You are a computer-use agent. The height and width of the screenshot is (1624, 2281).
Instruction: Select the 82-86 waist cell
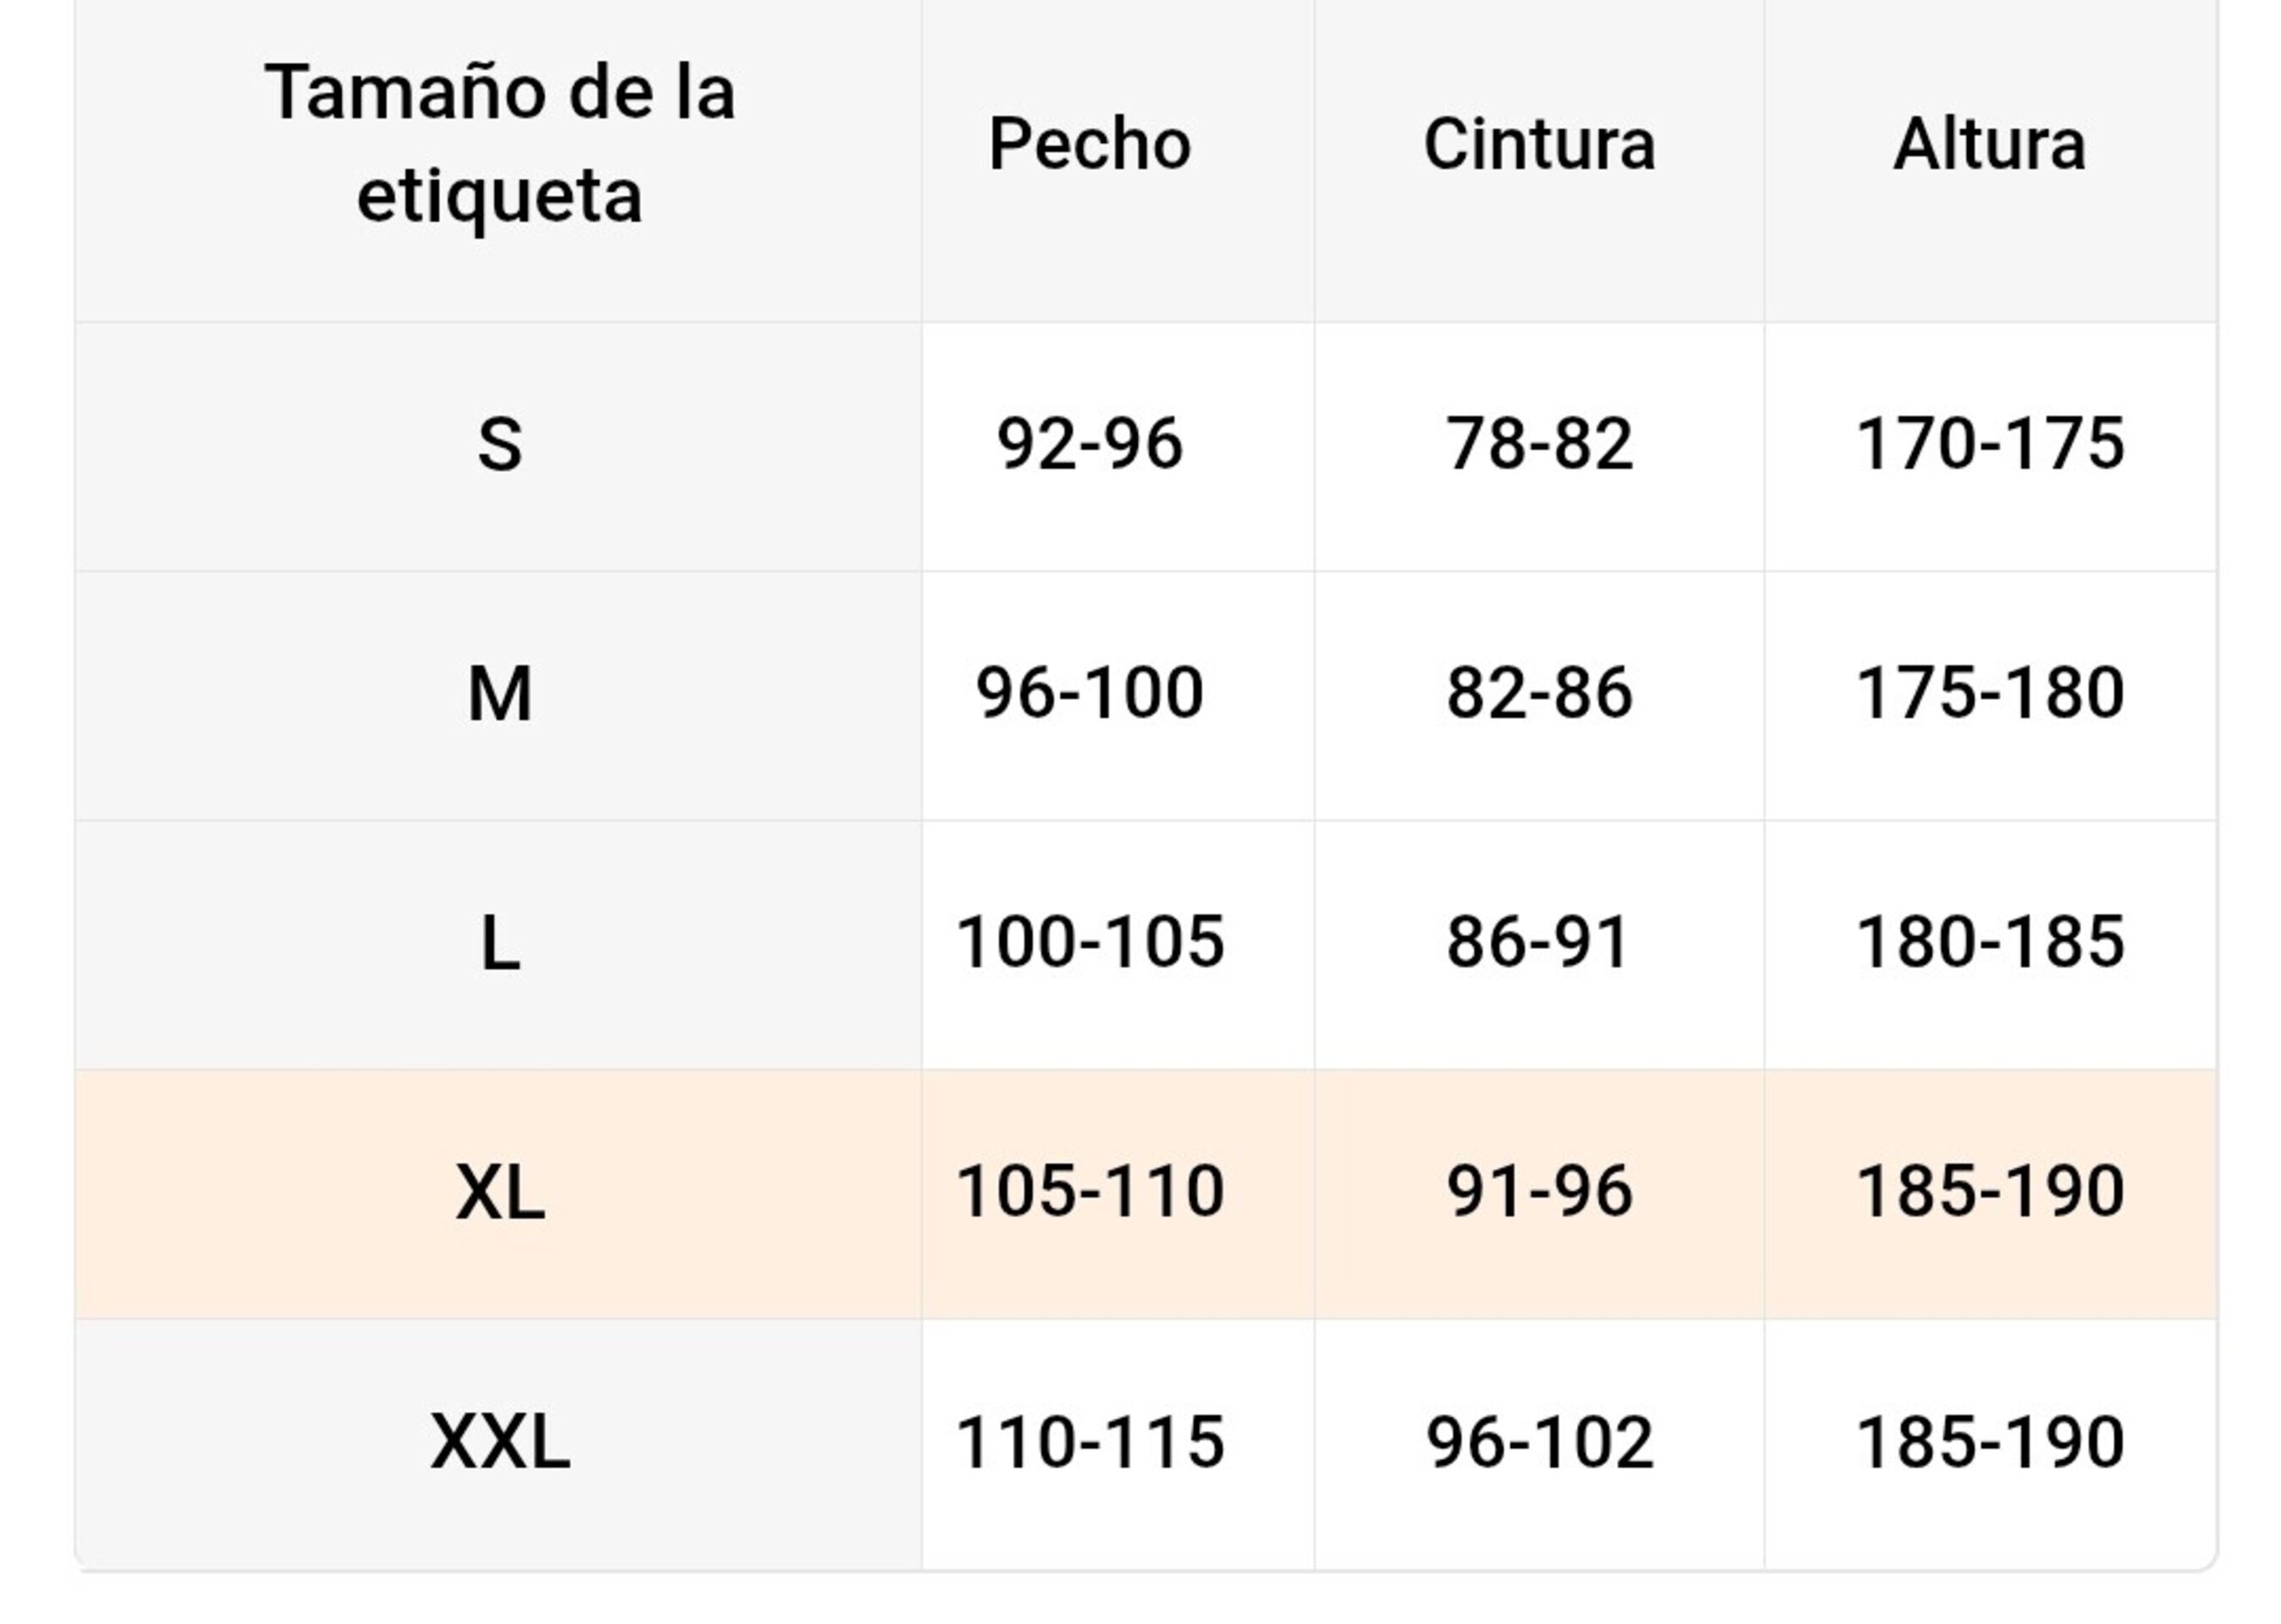pyautogui.click(x=1539, y=693)
